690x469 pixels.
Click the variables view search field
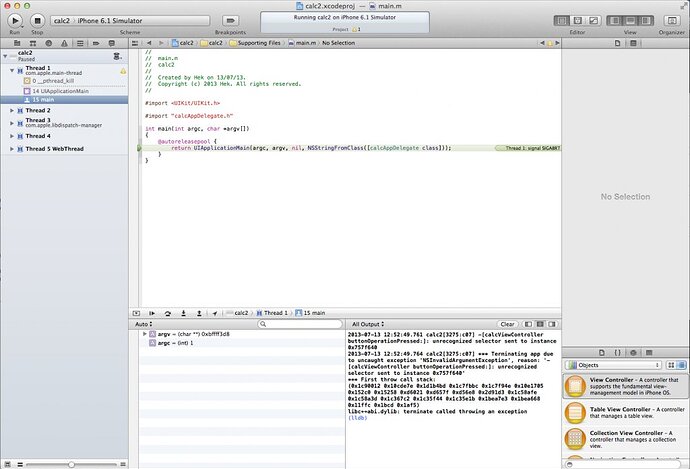click(x=300, y=325)
